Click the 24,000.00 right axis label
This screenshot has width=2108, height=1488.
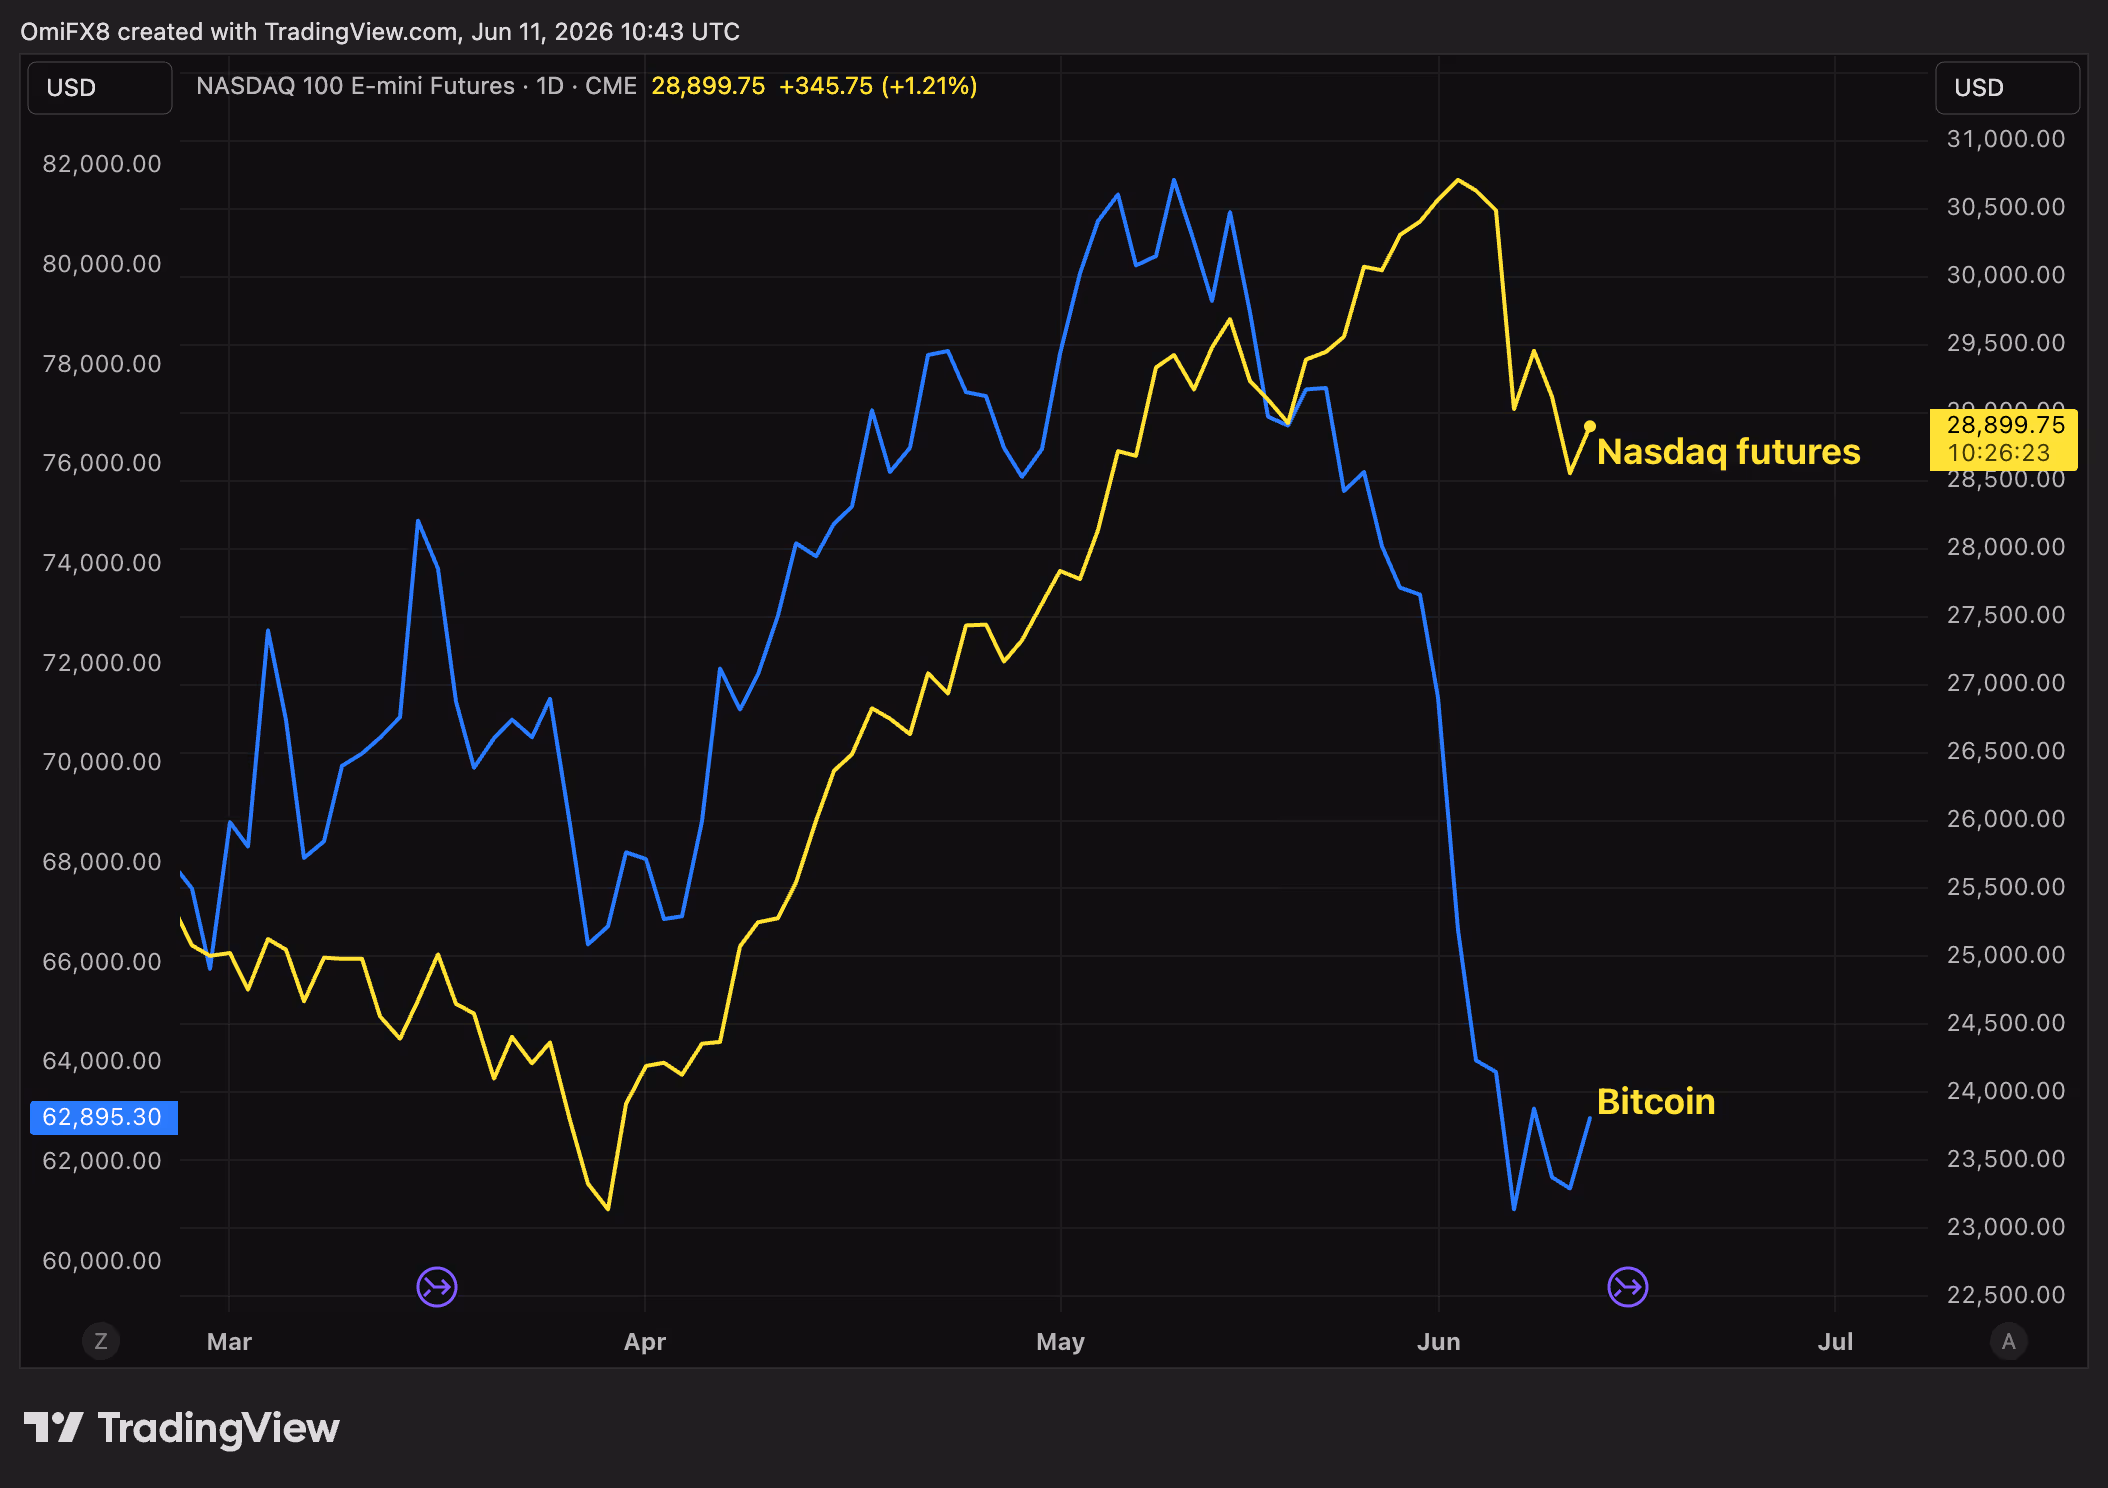click(2006, 1091)
